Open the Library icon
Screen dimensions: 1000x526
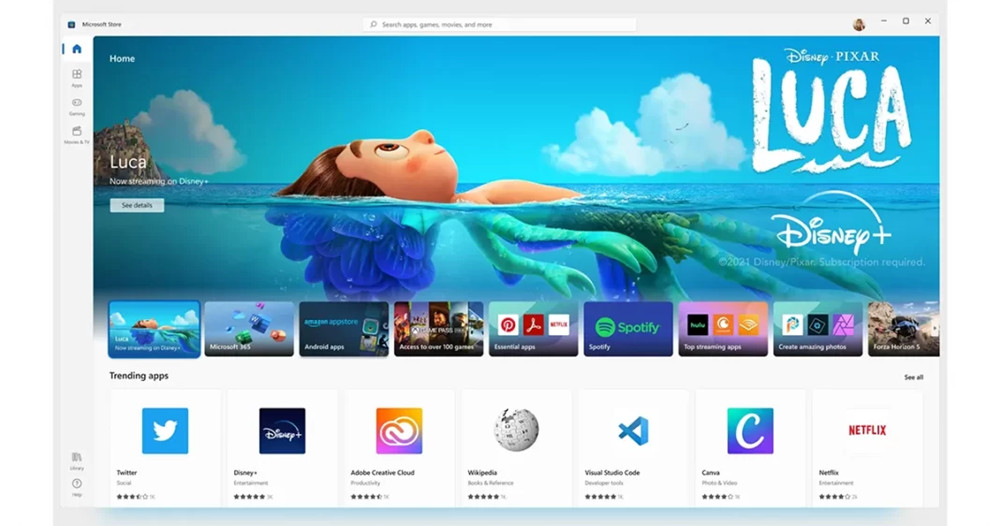77,459
